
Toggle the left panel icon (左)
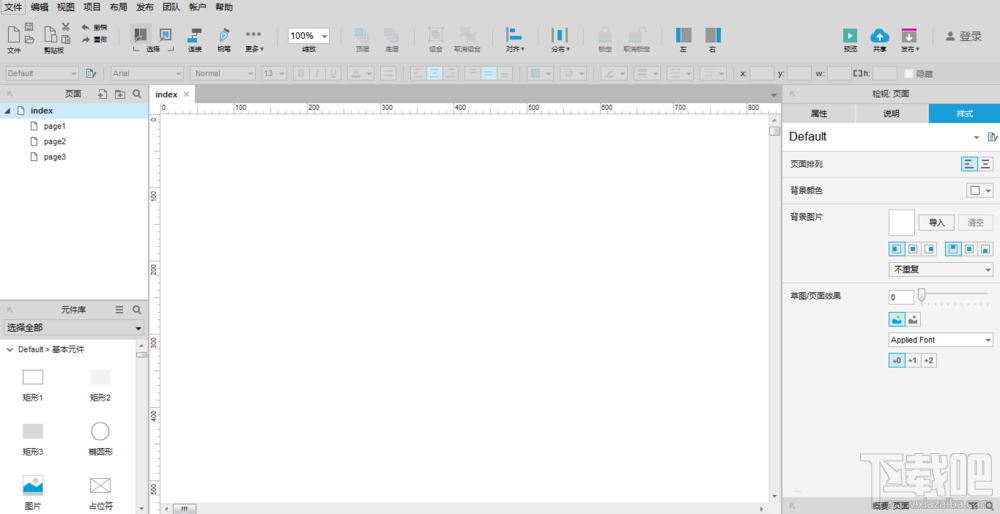tap(684, 35)
